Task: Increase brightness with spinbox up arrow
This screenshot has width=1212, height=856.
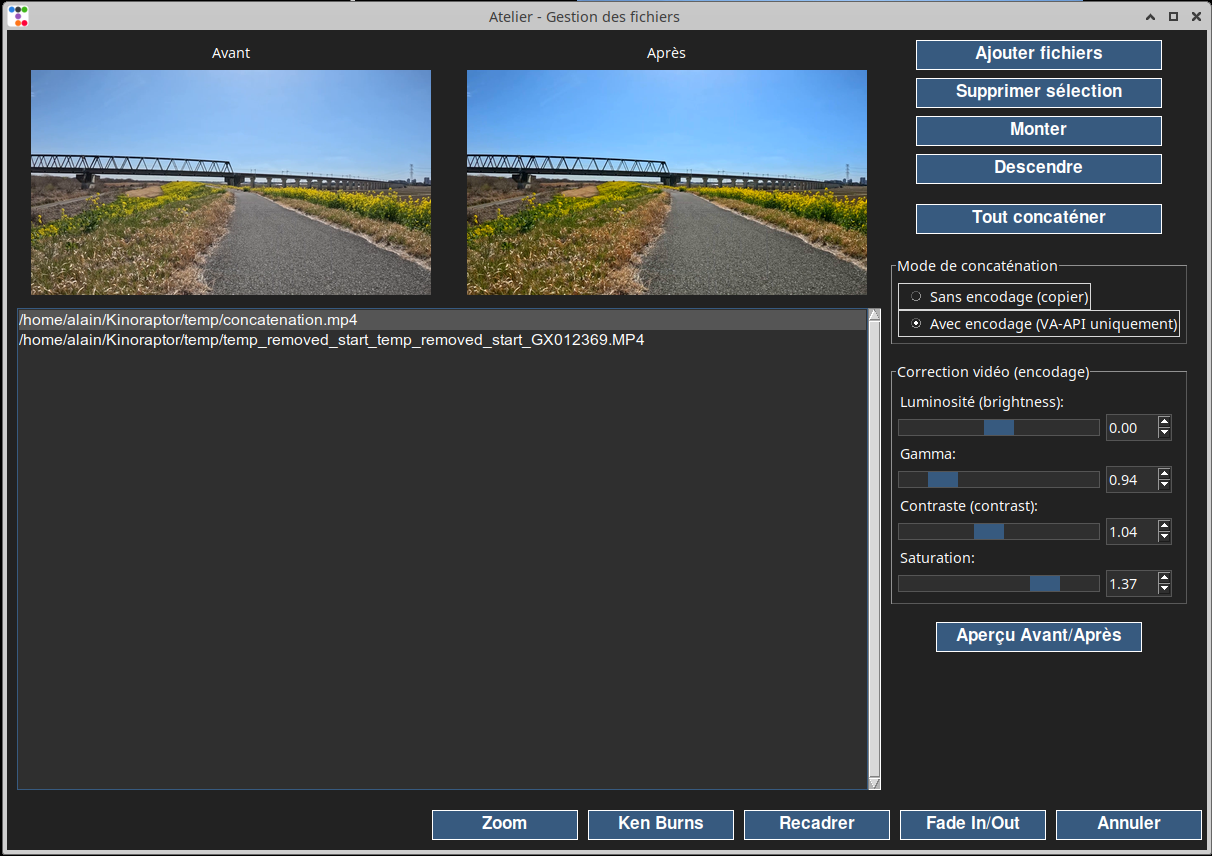Action: tap(1164, 422)
